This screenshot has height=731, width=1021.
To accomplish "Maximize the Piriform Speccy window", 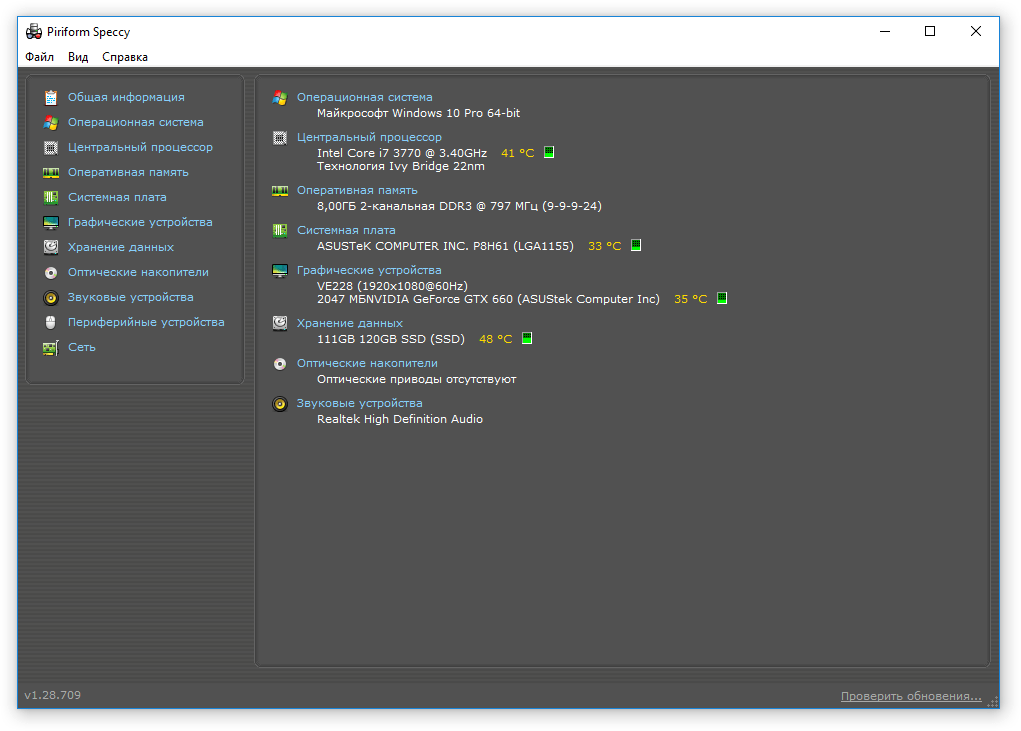I will [x=930, y=31].
